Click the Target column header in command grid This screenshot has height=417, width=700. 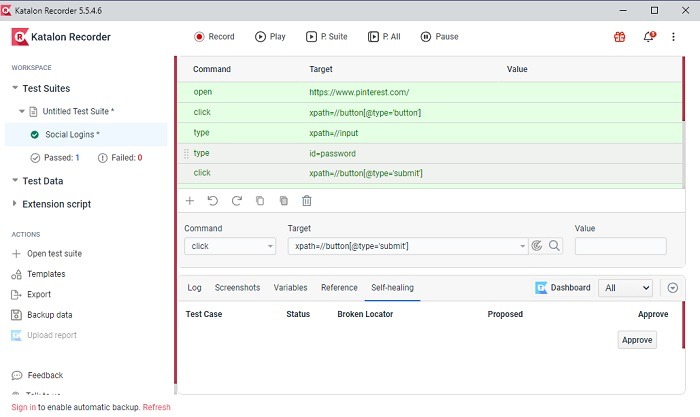pyautogui.click(x=321, y=69)
